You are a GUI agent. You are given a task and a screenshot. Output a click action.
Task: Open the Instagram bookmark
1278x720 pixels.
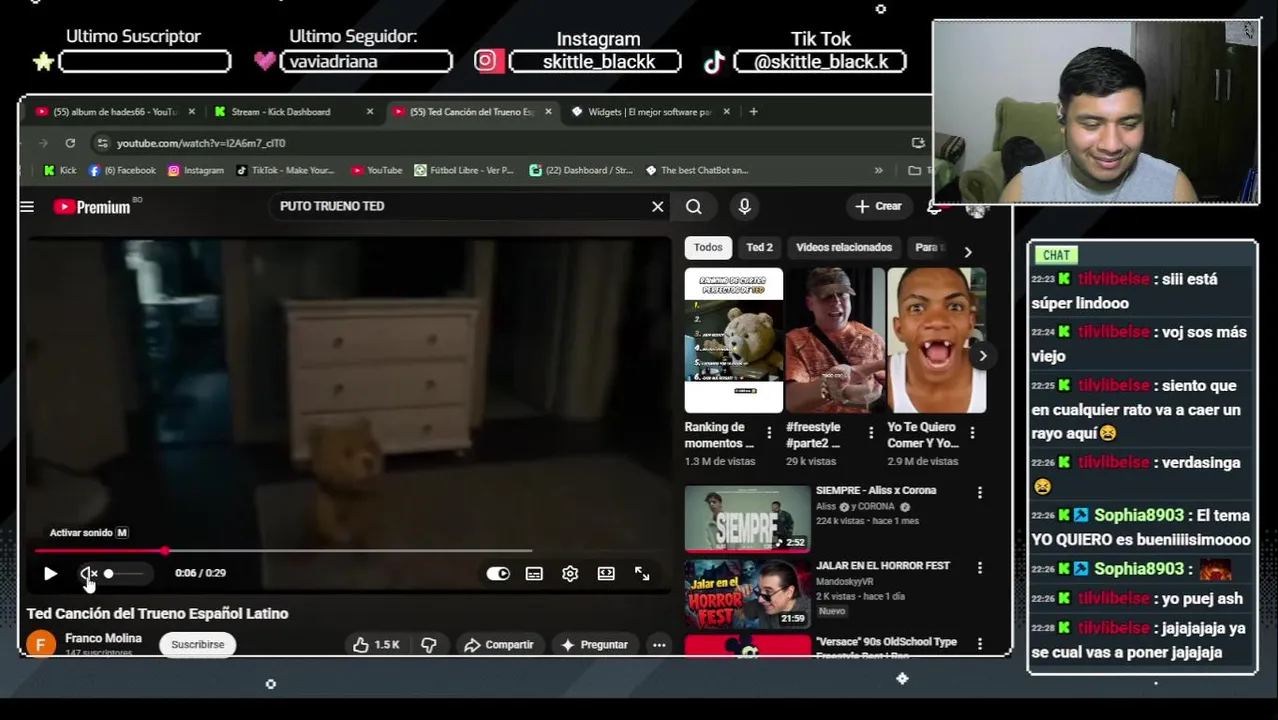(196, 170)
